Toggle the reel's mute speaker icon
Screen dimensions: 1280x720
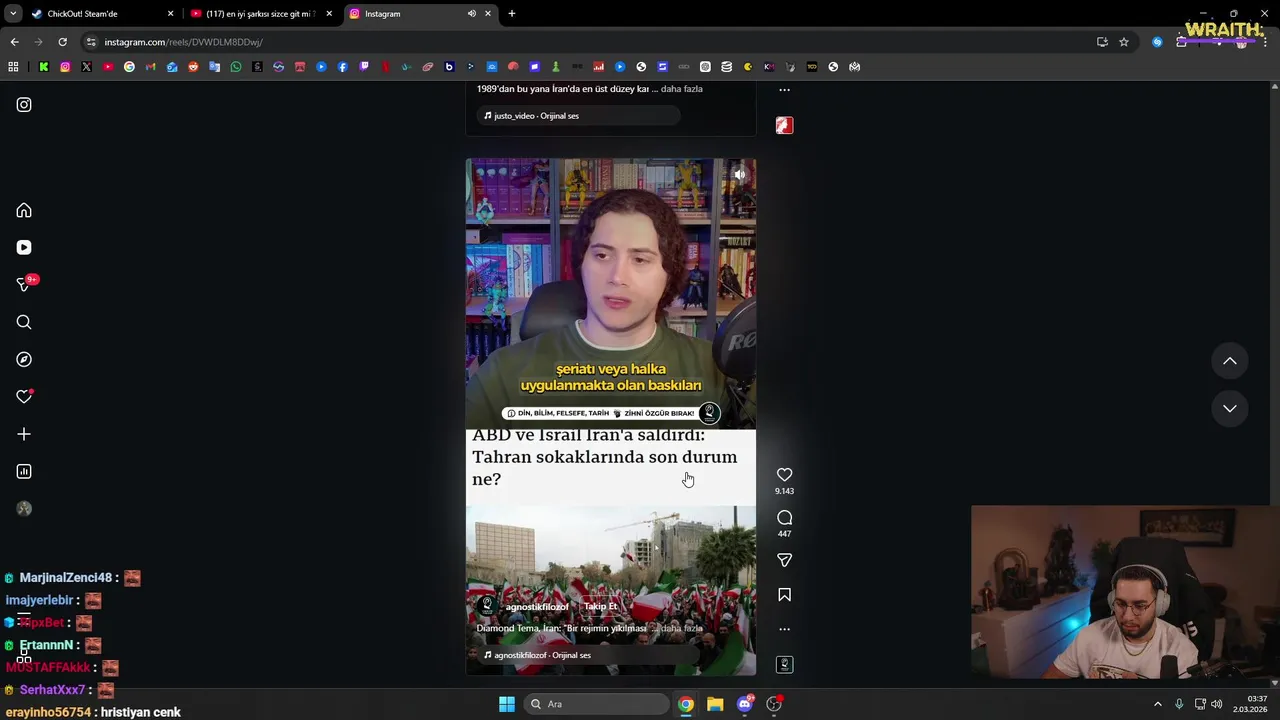pos(739,175)
